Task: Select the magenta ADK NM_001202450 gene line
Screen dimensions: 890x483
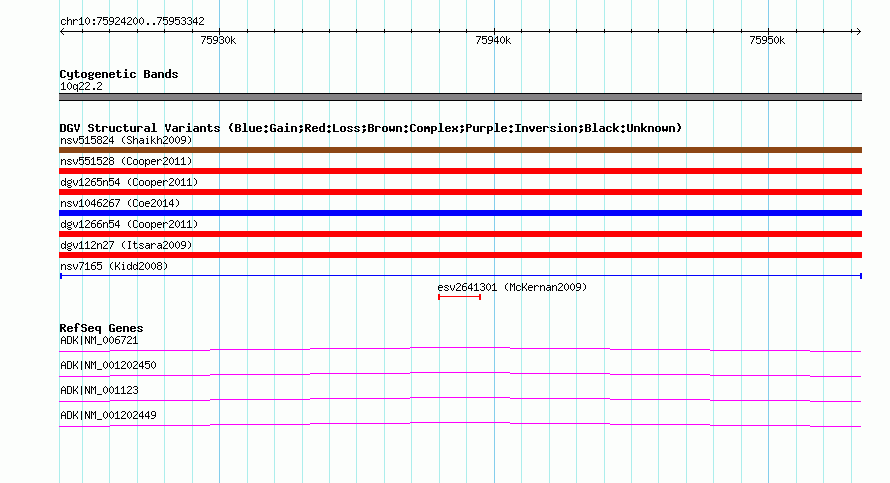Action: pos(460,374)
